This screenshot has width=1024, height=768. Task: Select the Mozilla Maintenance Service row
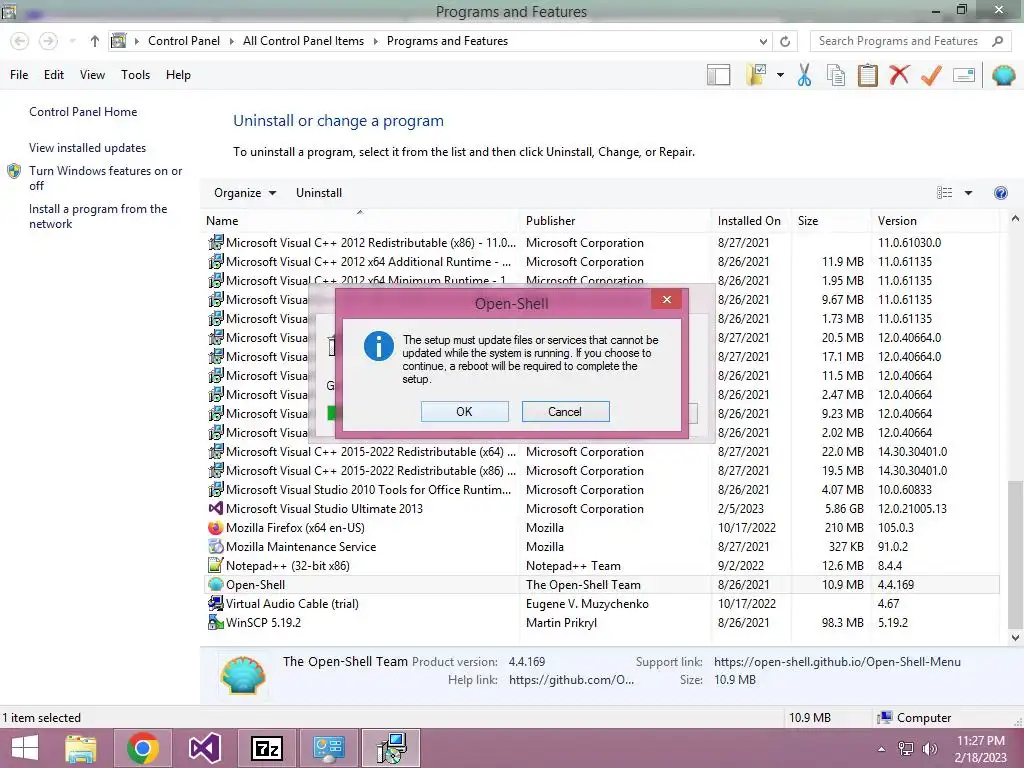pos(602,547)
